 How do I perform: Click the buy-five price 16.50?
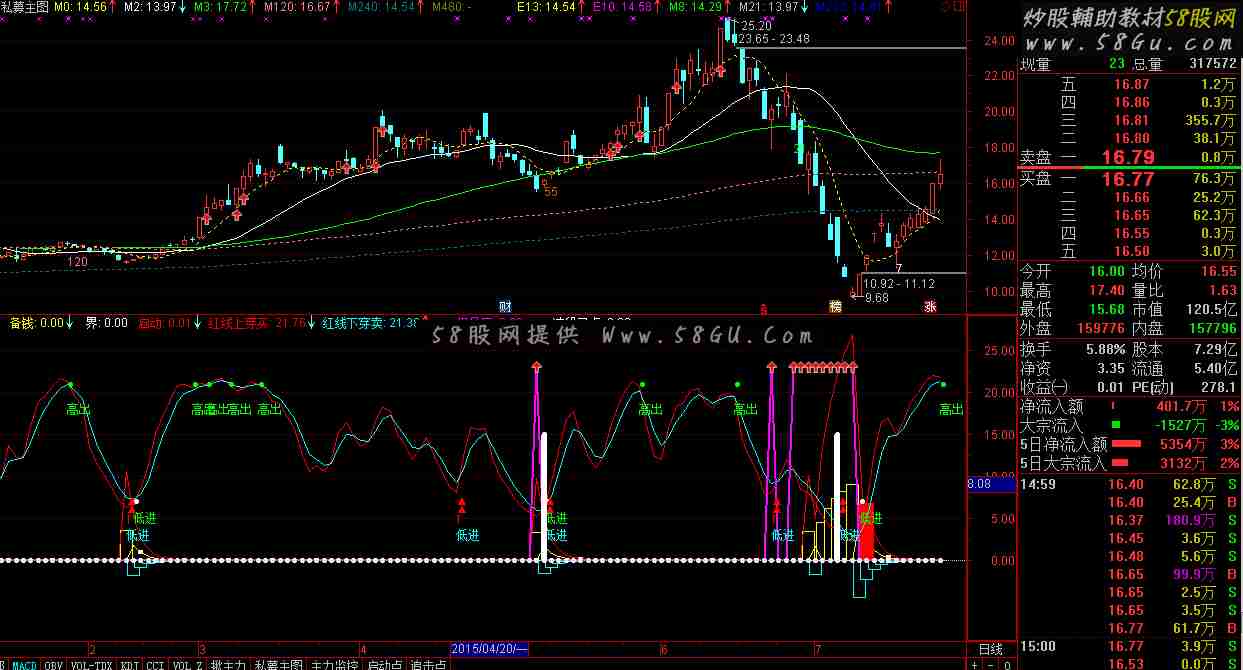pos(1132,251)
